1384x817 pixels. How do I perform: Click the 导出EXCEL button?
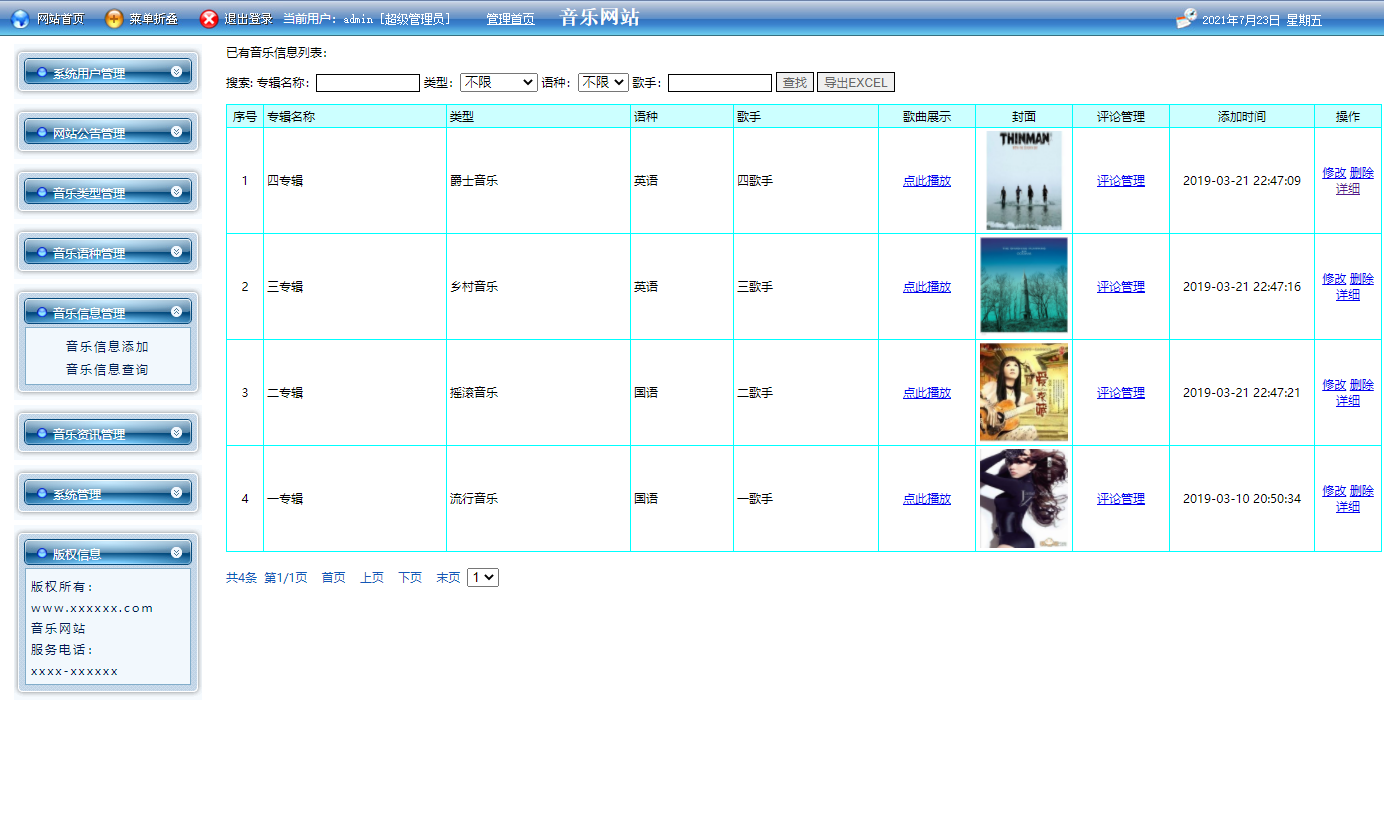click(x=855, y=82)
